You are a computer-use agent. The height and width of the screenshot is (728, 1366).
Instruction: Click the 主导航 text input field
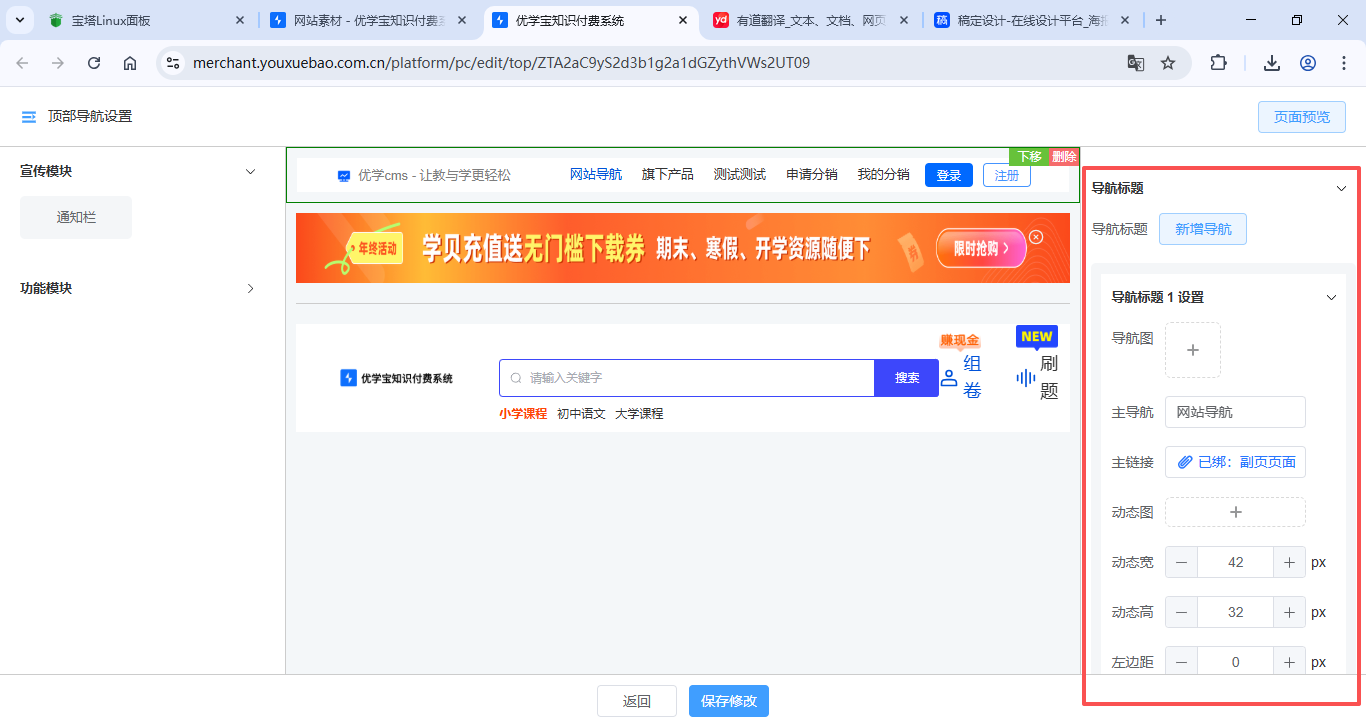(x=1235, y=412)
